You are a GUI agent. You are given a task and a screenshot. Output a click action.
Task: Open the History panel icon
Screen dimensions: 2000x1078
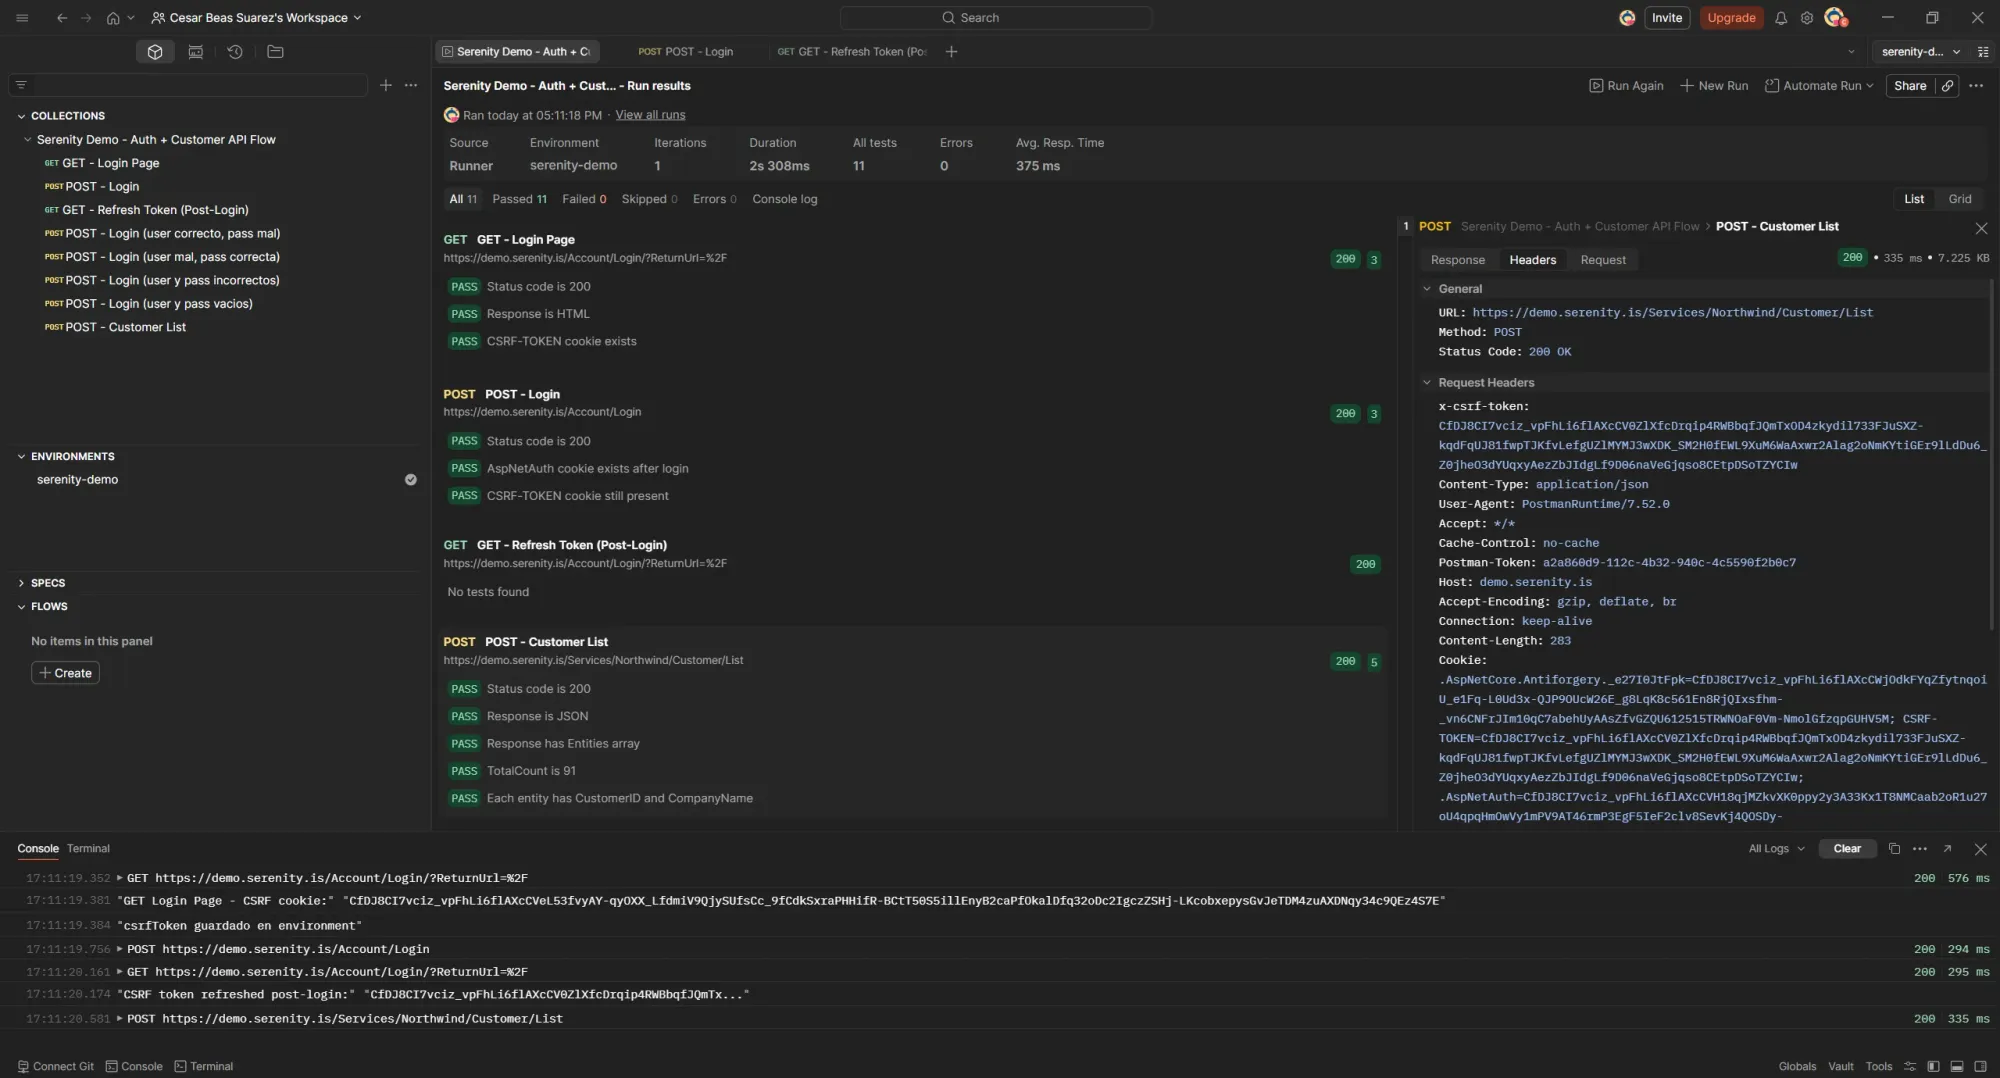235,51
